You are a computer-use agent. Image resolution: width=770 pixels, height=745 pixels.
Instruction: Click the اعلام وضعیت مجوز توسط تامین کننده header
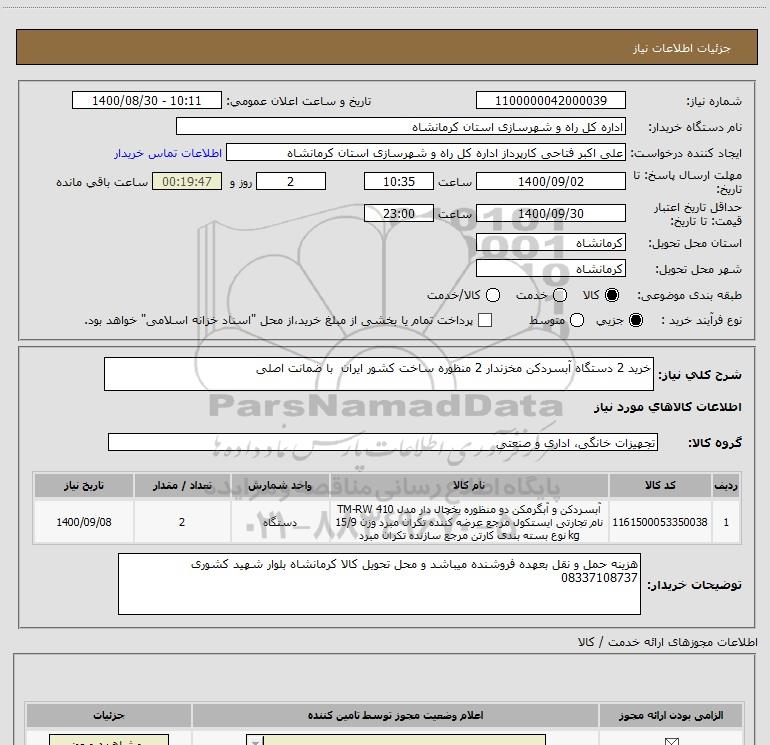(395, 716)
